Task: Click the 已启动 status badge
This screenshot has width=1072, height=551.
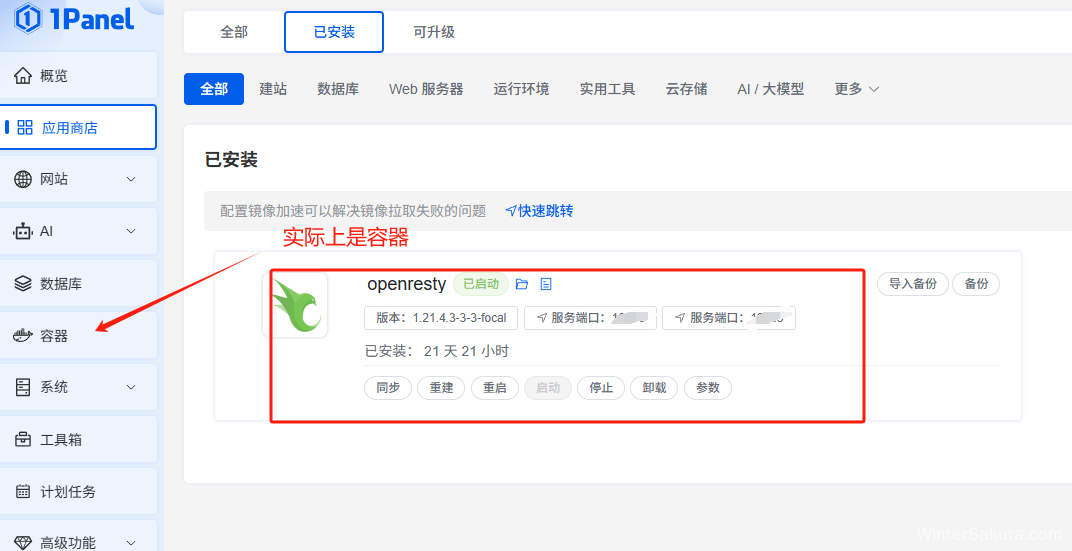Action: [481, 284]
